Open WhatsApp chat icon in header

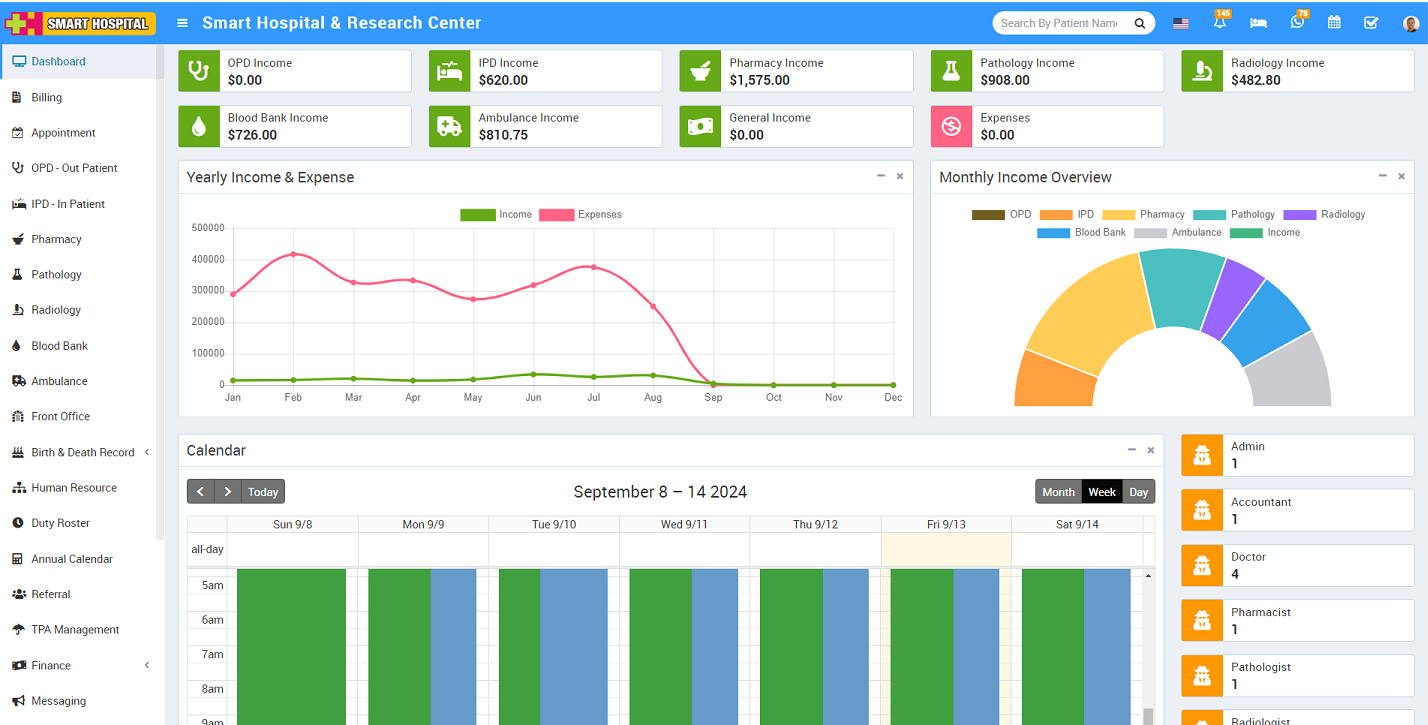(x=1297, y=23)
